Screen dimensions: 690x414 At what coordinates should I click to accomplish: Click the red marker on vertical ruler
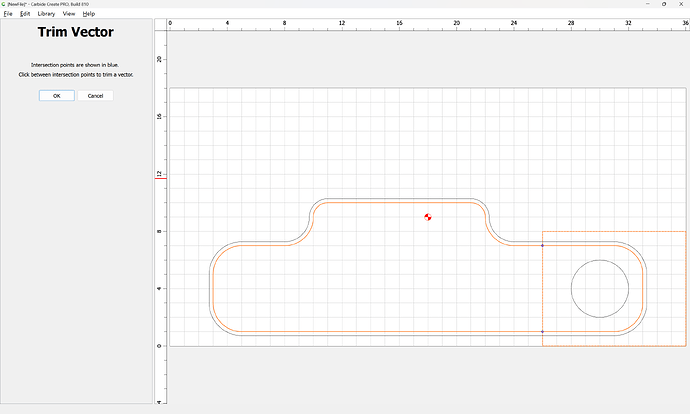point(161,178)
